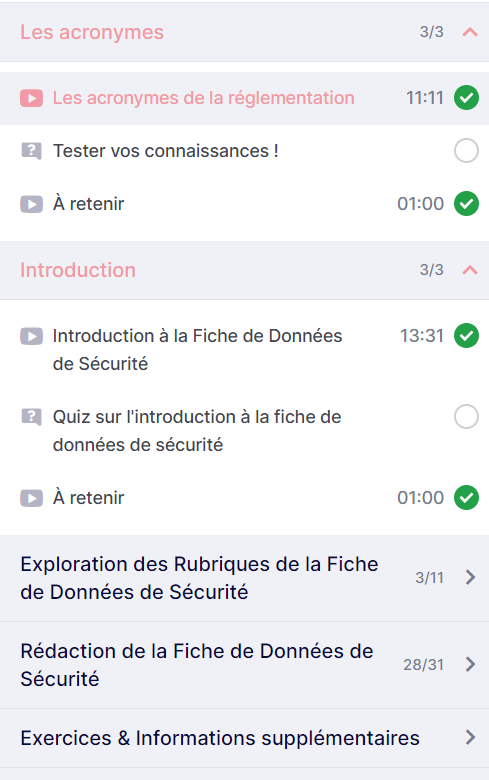Click the 28/31 progress counter
Image resolution: width=489 pixels, height=780 pixels.
coord(423,665)
